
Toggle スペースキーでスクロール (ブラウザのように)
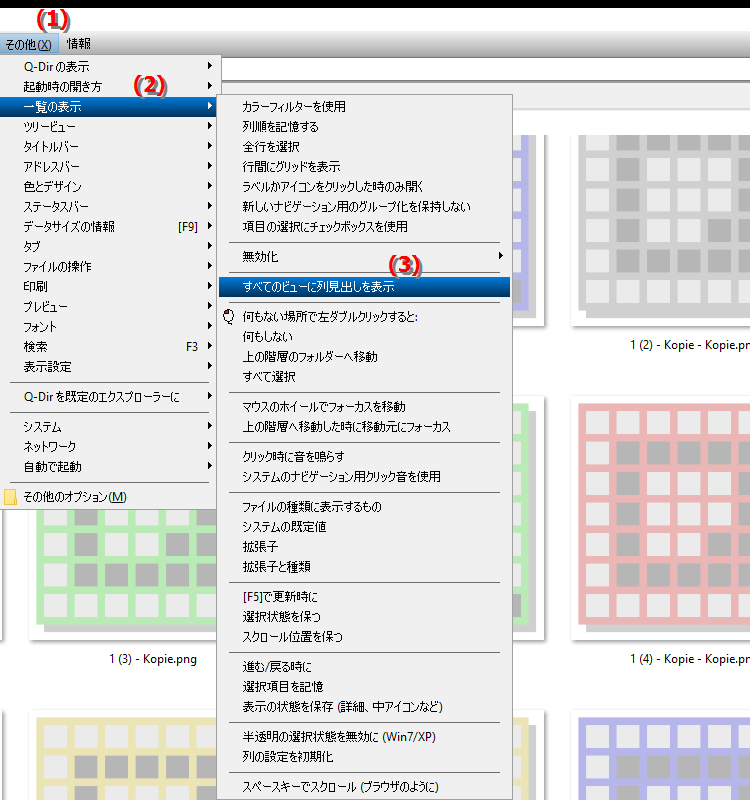pos(364,787)
